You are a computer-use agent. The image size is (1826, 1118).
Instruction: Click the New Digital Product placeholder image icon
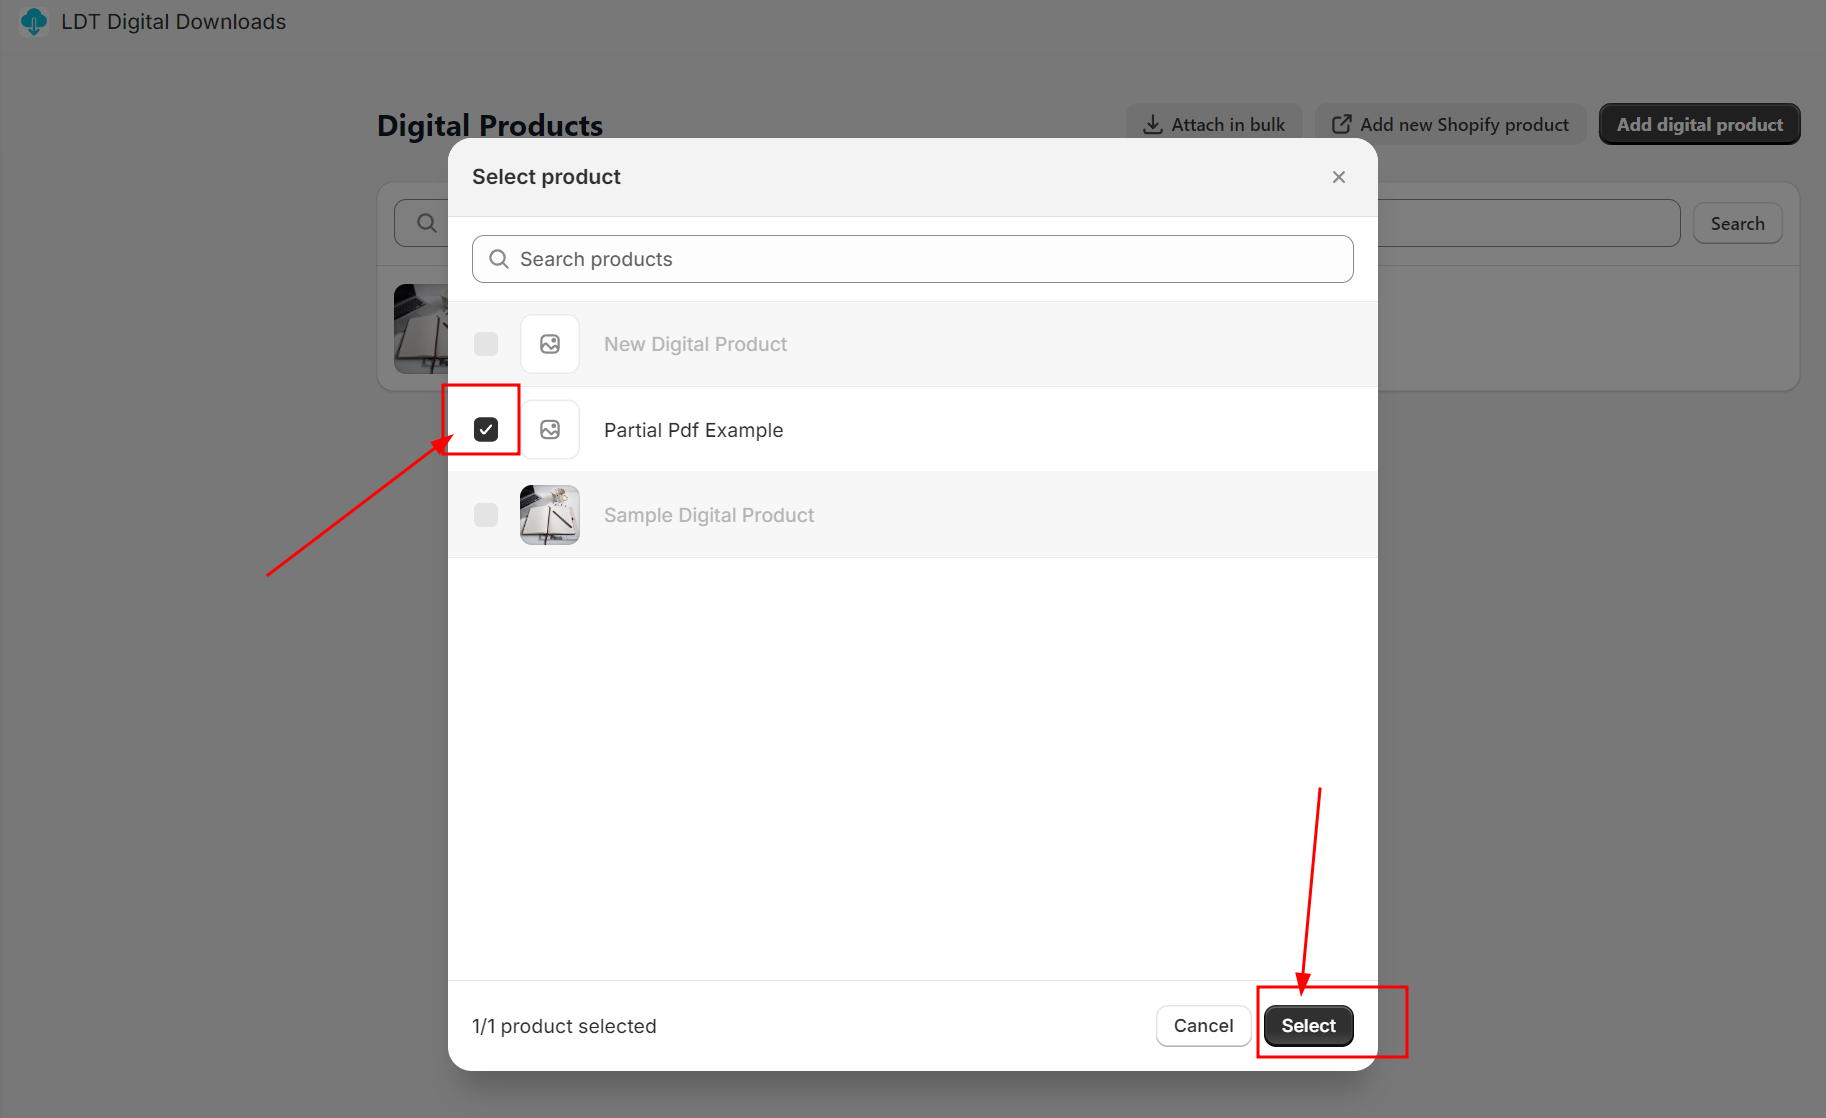click(549, 344)
